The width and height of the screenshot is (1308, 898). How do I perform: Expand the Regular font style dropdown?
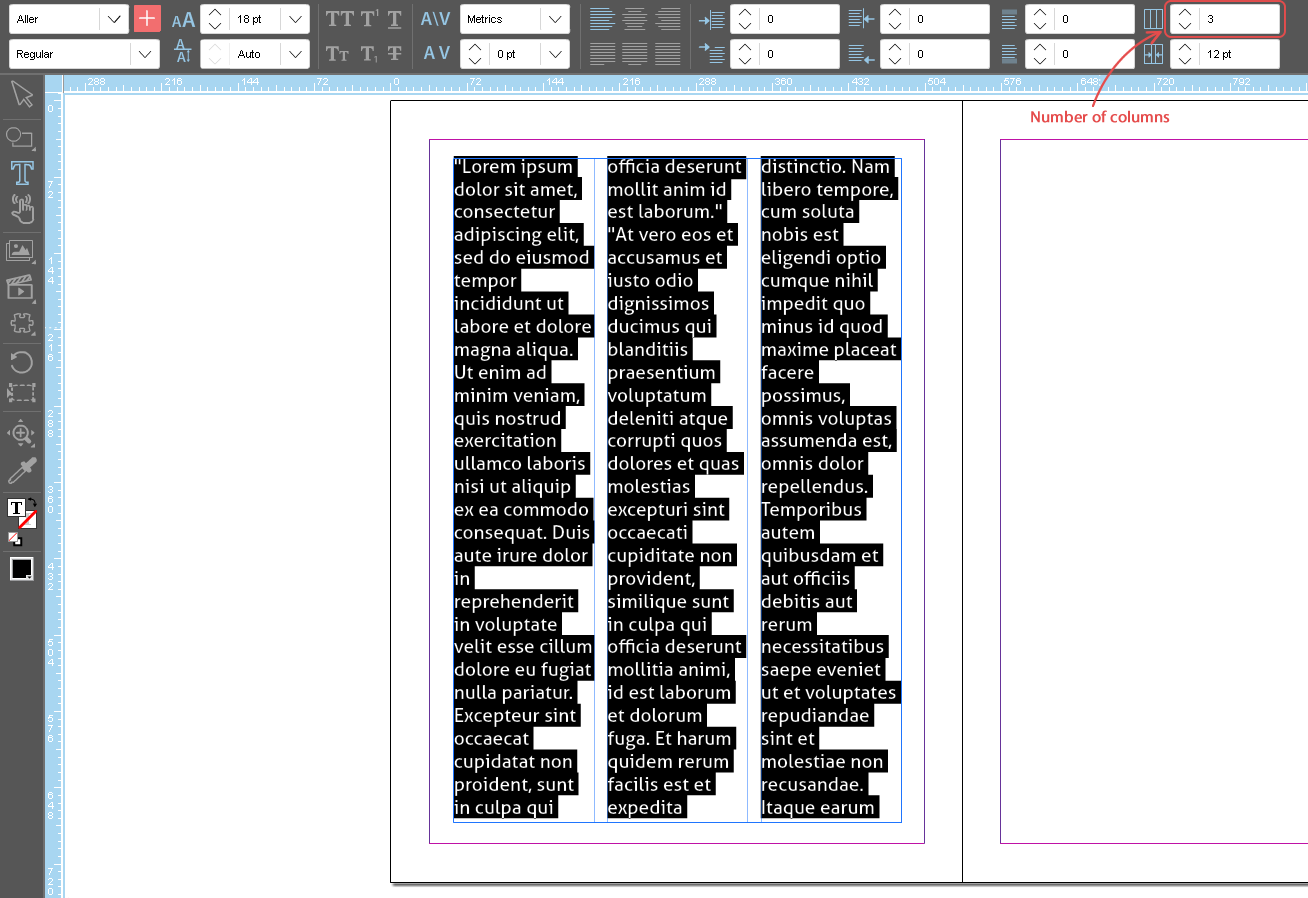pos(145,54)
